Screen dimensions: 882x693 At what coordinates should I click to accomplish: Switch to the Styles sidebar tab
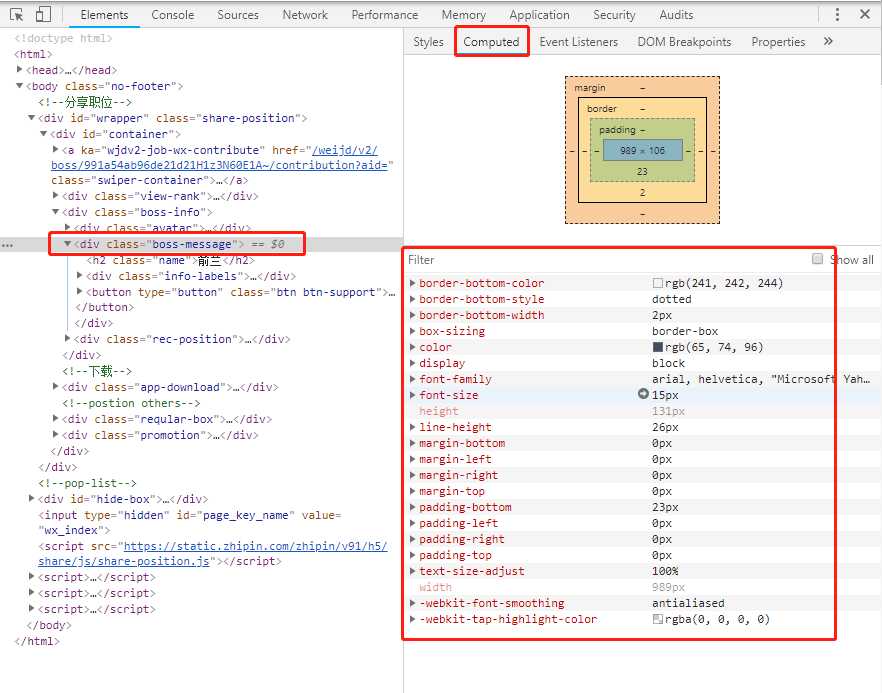(428, 42)
